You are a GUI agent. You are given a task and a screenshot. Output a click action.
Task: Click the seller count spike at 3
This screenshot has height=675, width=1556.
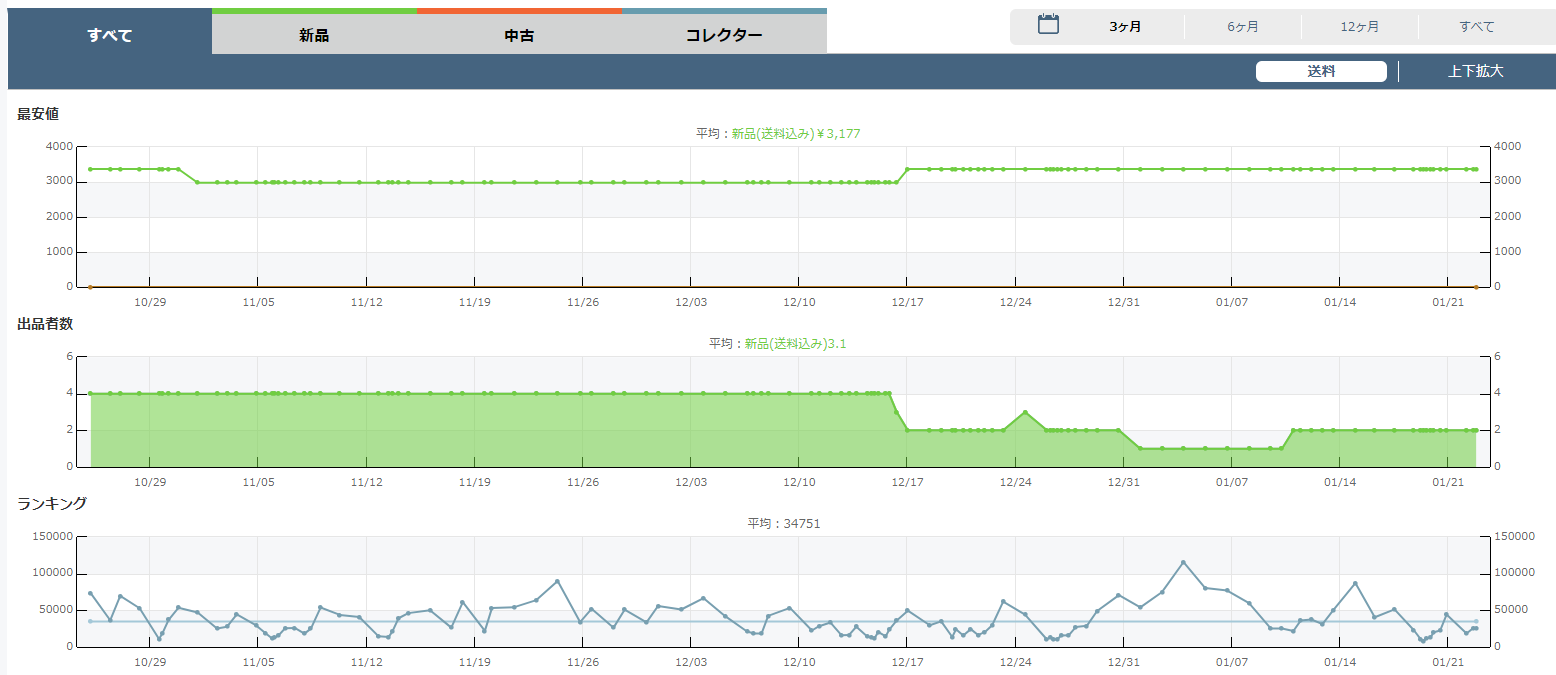[x=1025, y=412]
